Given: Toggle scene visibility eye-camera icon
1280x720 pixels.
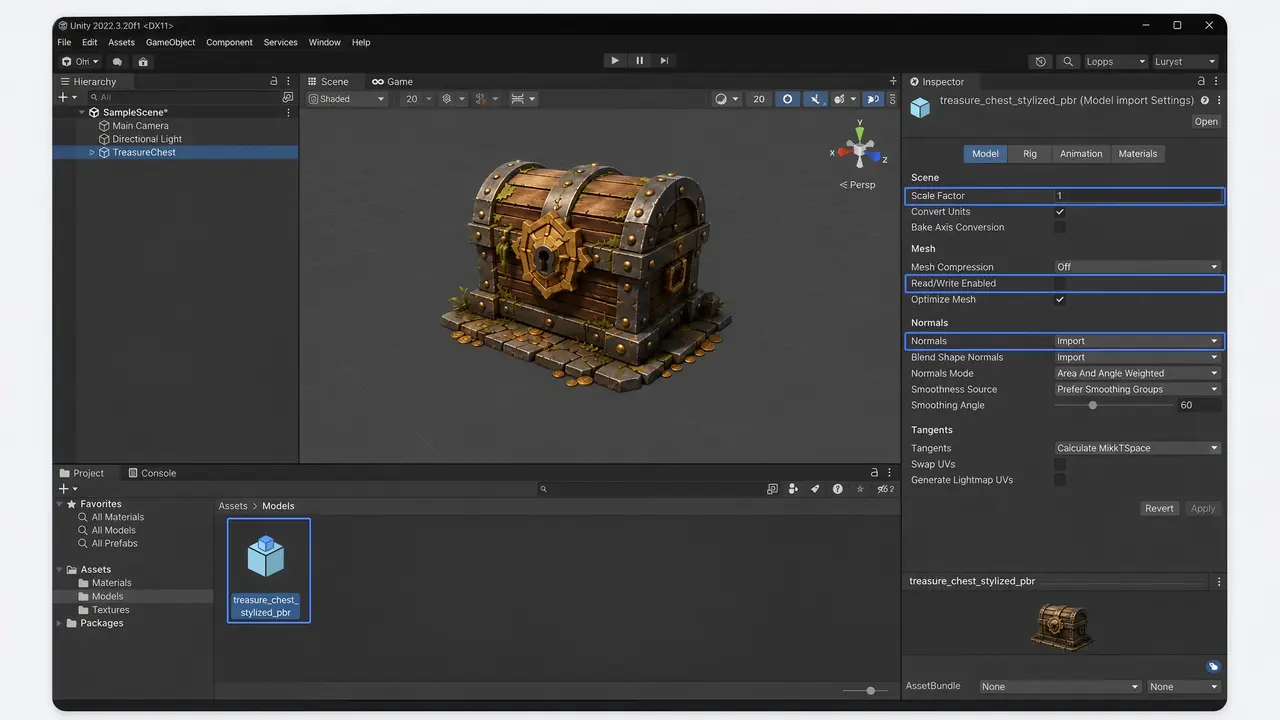Looking at the screenshot, I should (x=873, y=99).
